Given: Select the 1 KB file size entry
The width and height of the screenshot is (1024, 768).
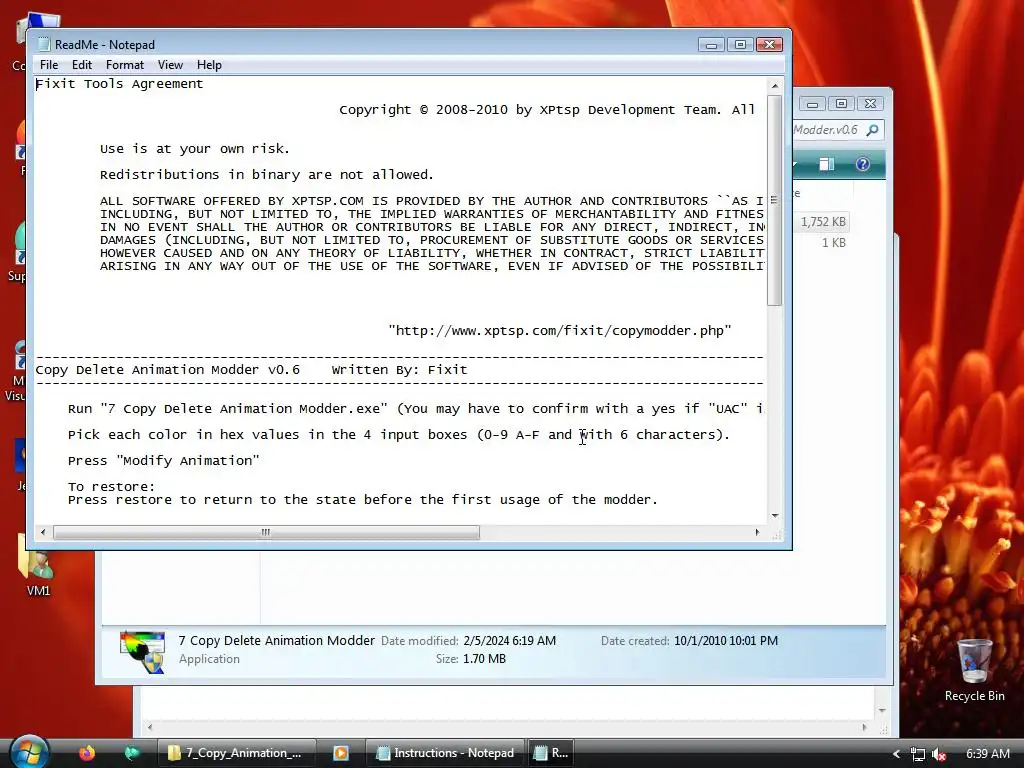Looking at the screenshot, I should [x=833, y=243].
